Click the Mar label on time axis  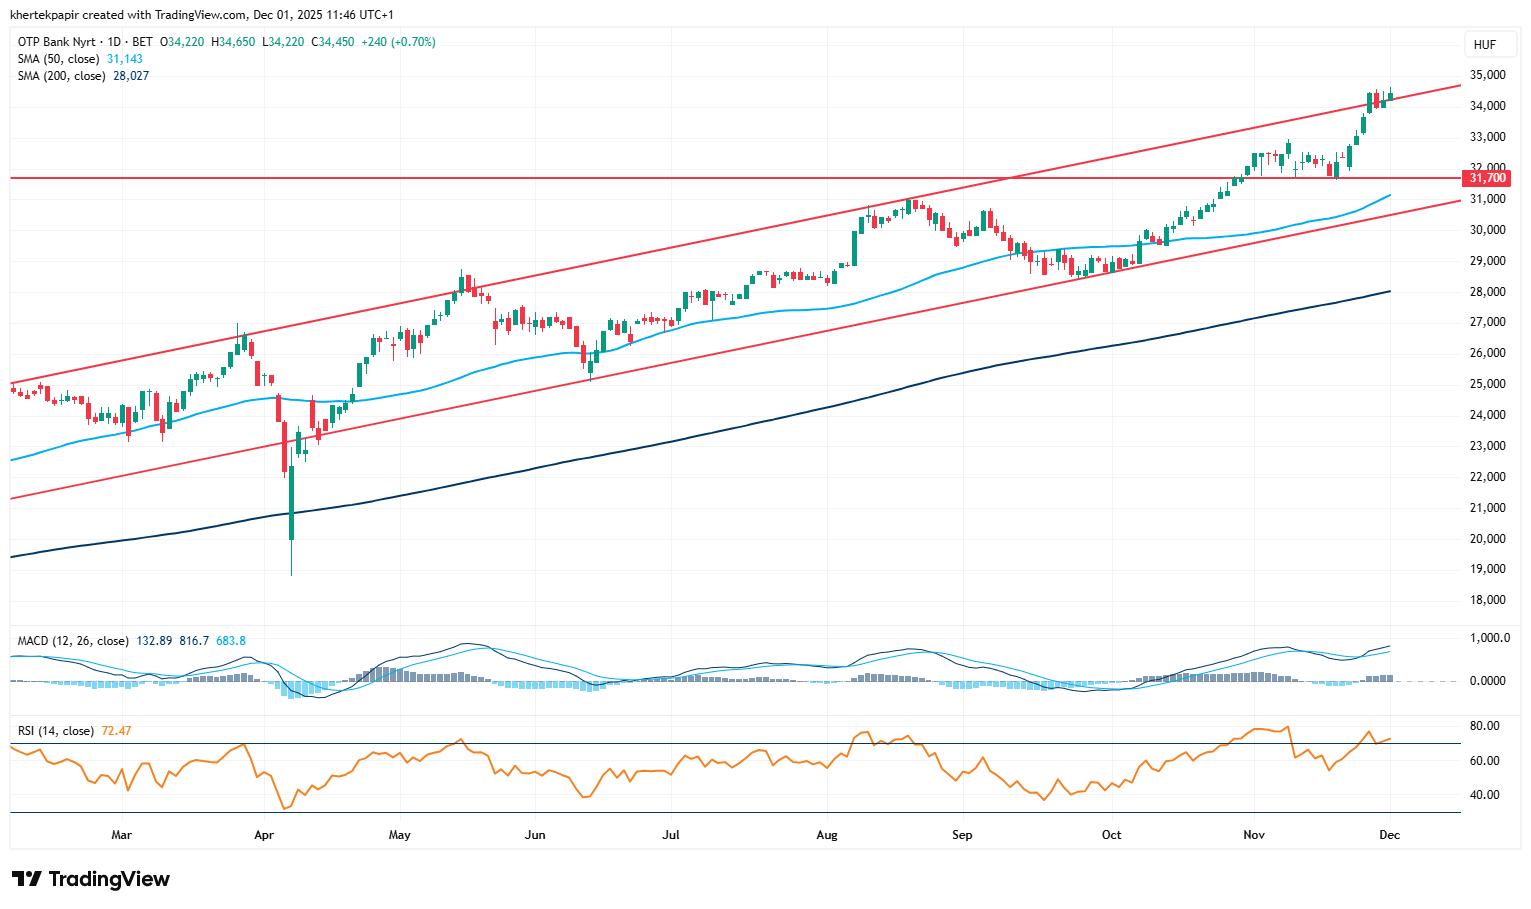[x=121, y=834]
